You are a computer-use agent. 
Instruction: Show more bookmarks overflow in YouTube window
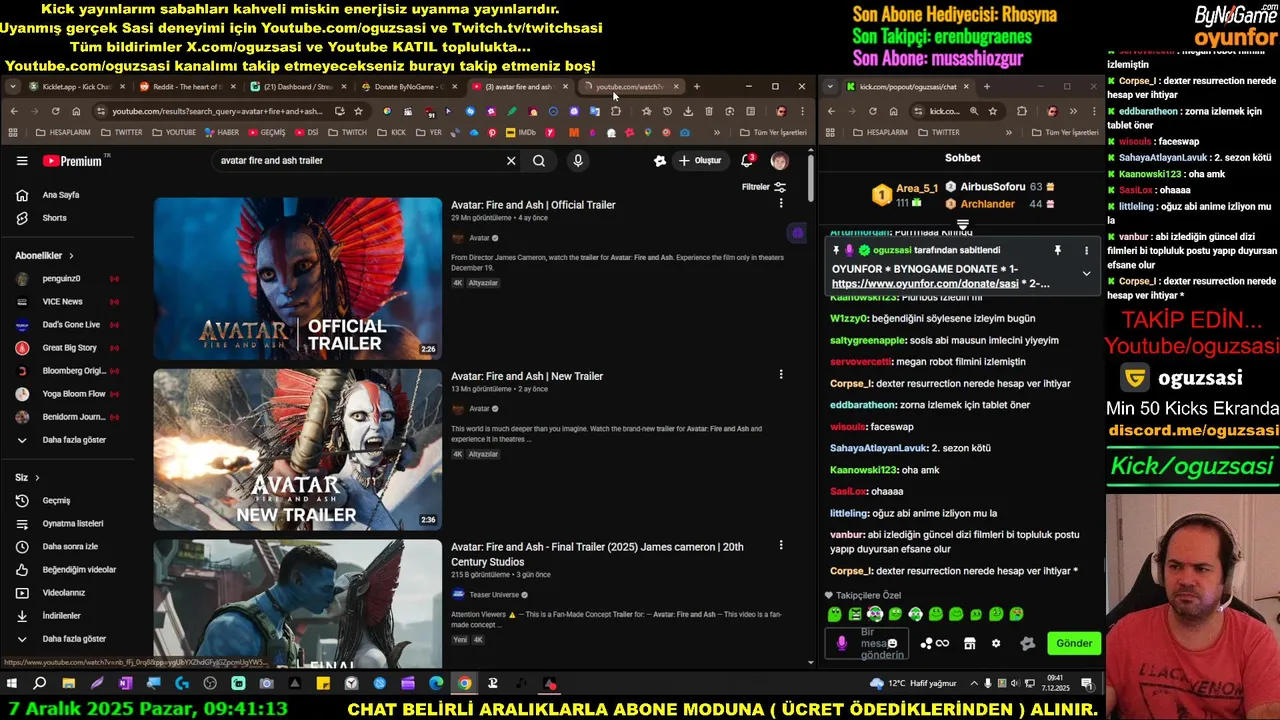(716, 132)
